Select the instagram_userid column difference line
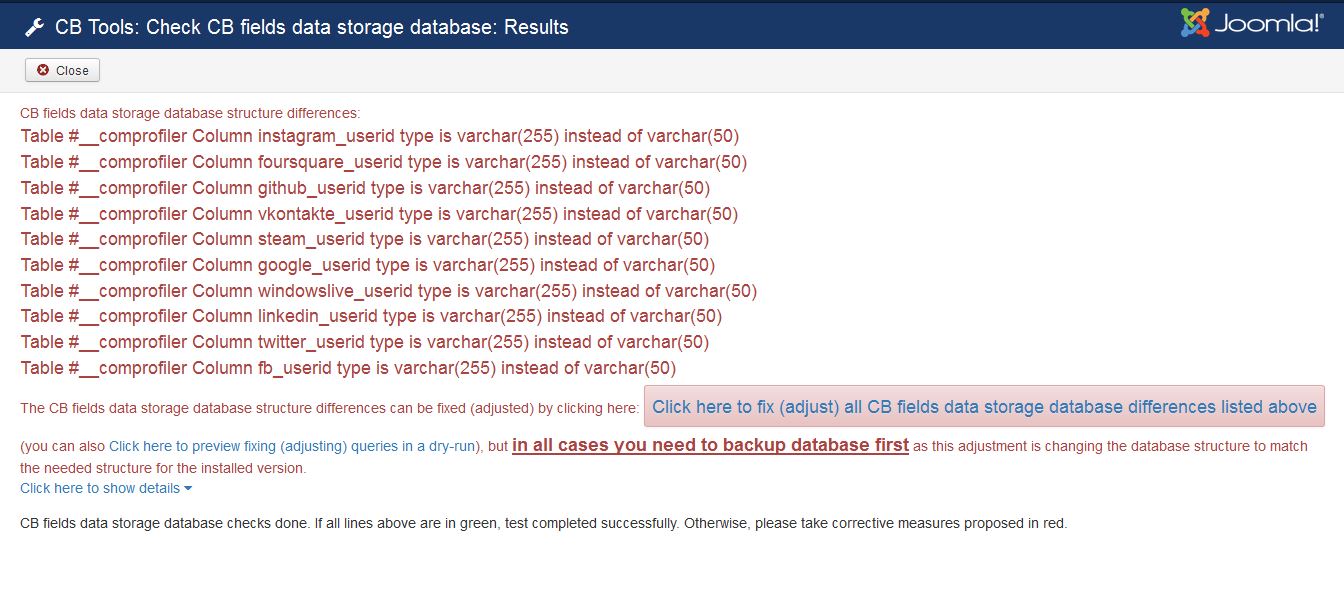The image size is (1344, 593). coord(380,136)
